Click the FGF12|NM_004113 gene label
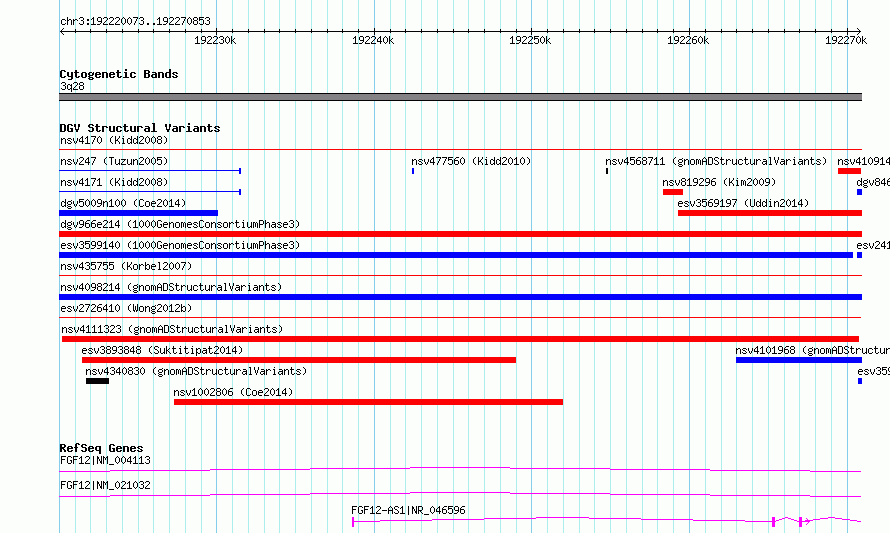This screenshot has height=533, width=890. coord(106,460)
